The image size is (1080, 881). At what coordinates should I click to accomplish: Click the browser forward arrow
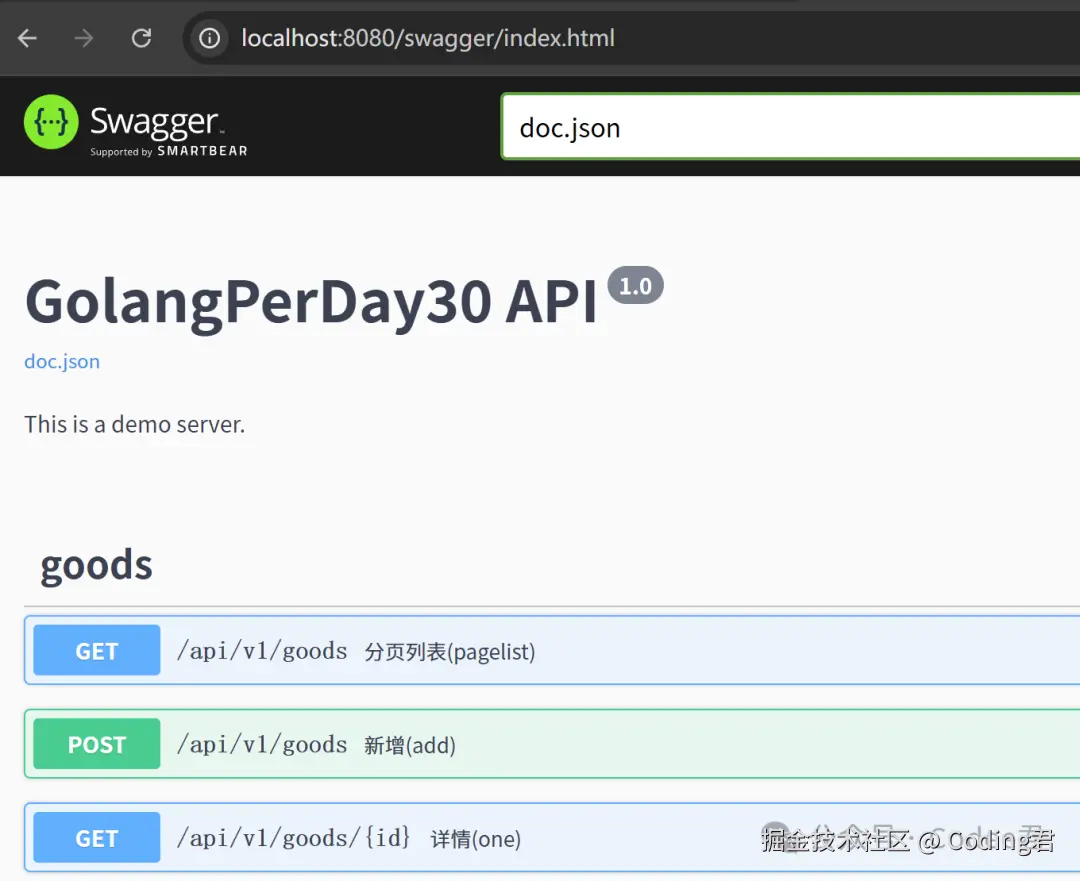[x=84, y=38]
